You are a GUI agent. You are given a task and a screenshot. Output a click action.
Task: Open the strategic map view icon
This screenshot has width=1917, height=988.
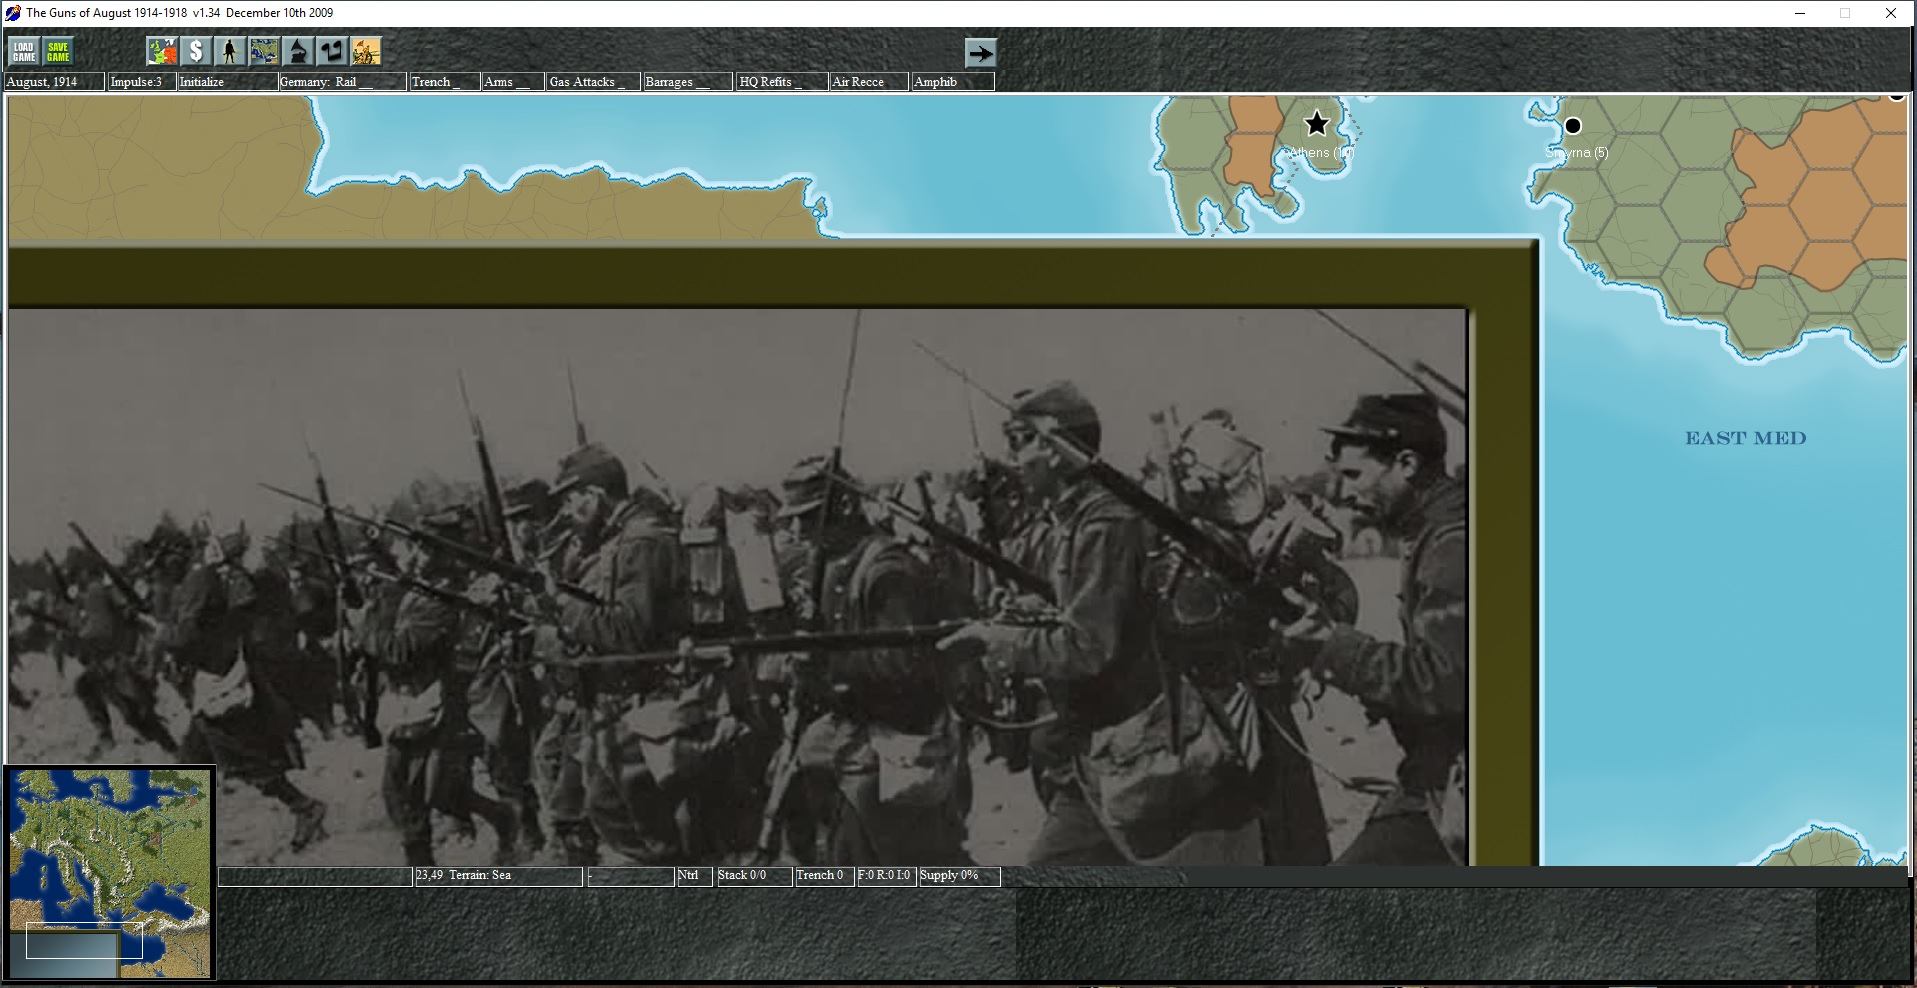(264, 51)
